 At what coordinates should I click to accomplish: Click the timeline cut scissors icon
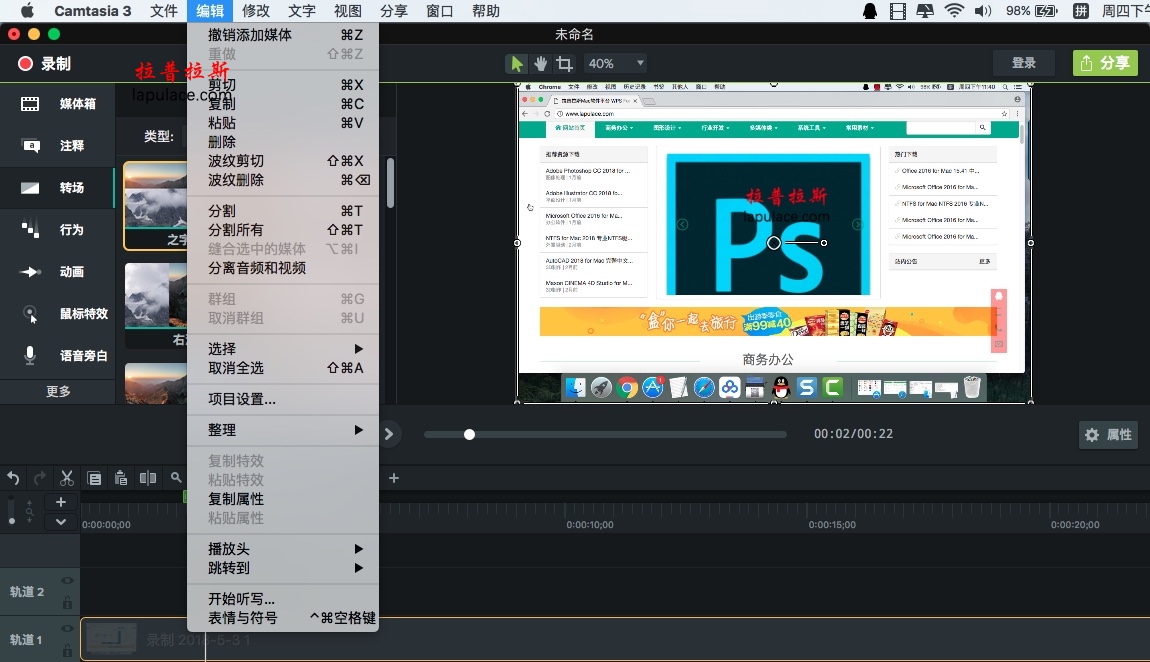click(x=67, y=479)
